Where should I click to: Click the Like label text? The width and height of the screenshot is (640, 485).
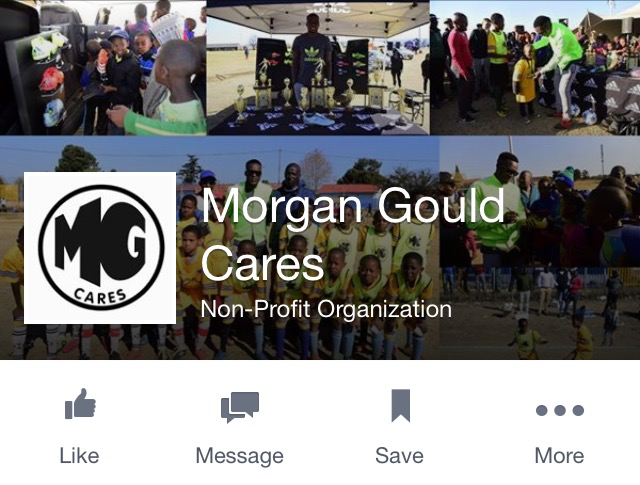[79, 456]
